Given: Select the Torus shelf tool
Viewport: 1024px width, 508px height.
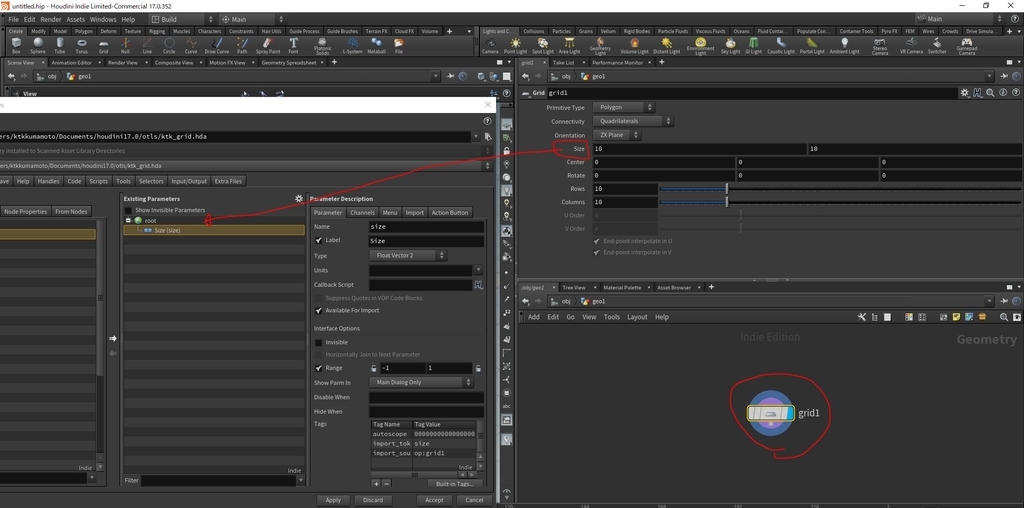Looking at the screenshot, I should (x=82, y=45).
